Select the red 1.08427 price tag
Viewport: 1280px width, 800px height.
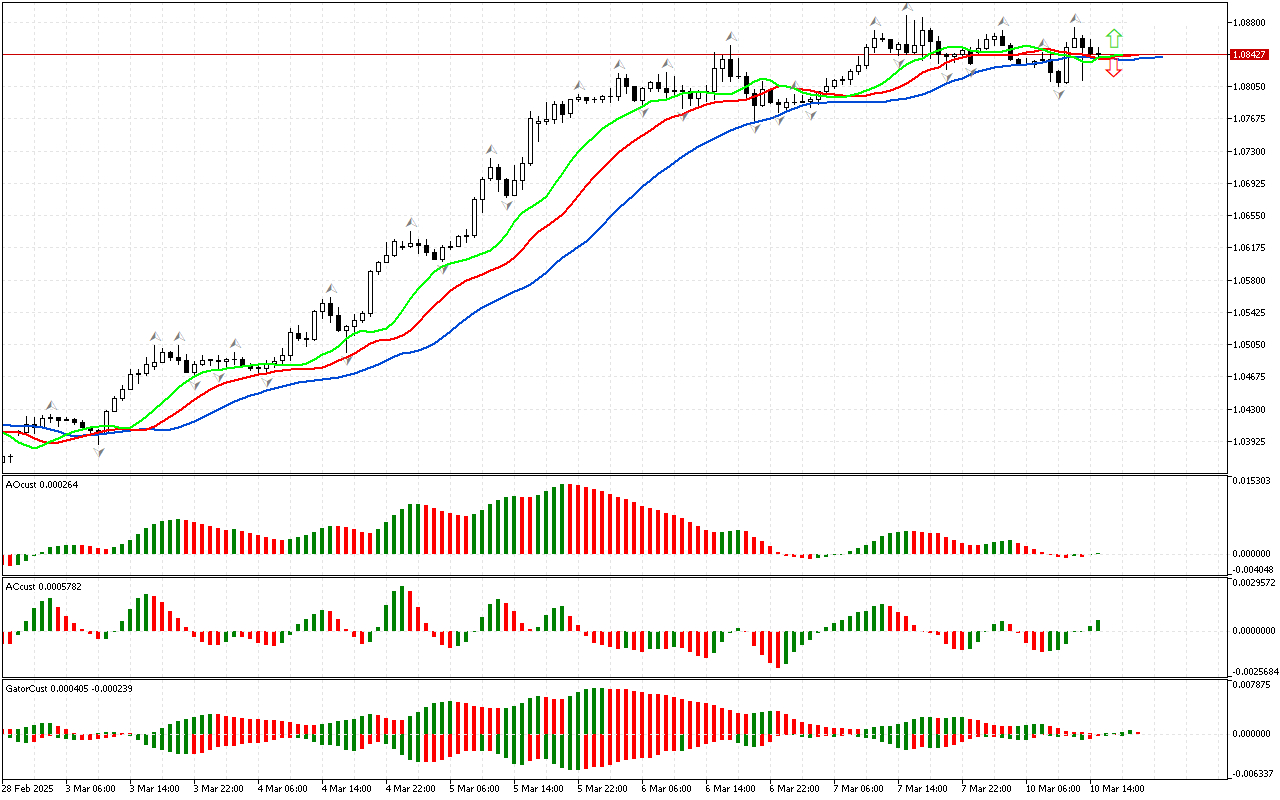tap(1251, 55)
